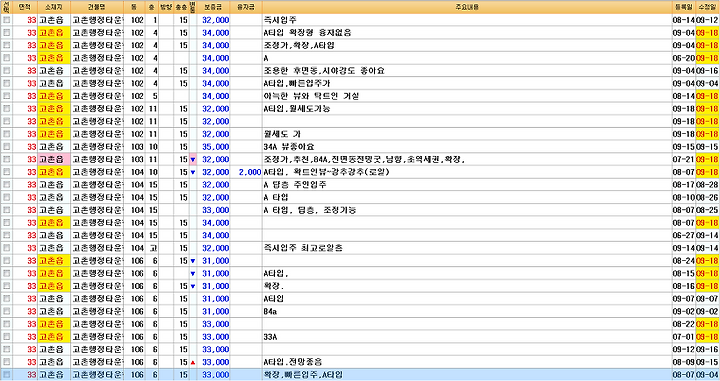Check the box for 즉시입주 최고로얄층 row
The height and width of the screenshot is (381, 720).
(6, 248)
